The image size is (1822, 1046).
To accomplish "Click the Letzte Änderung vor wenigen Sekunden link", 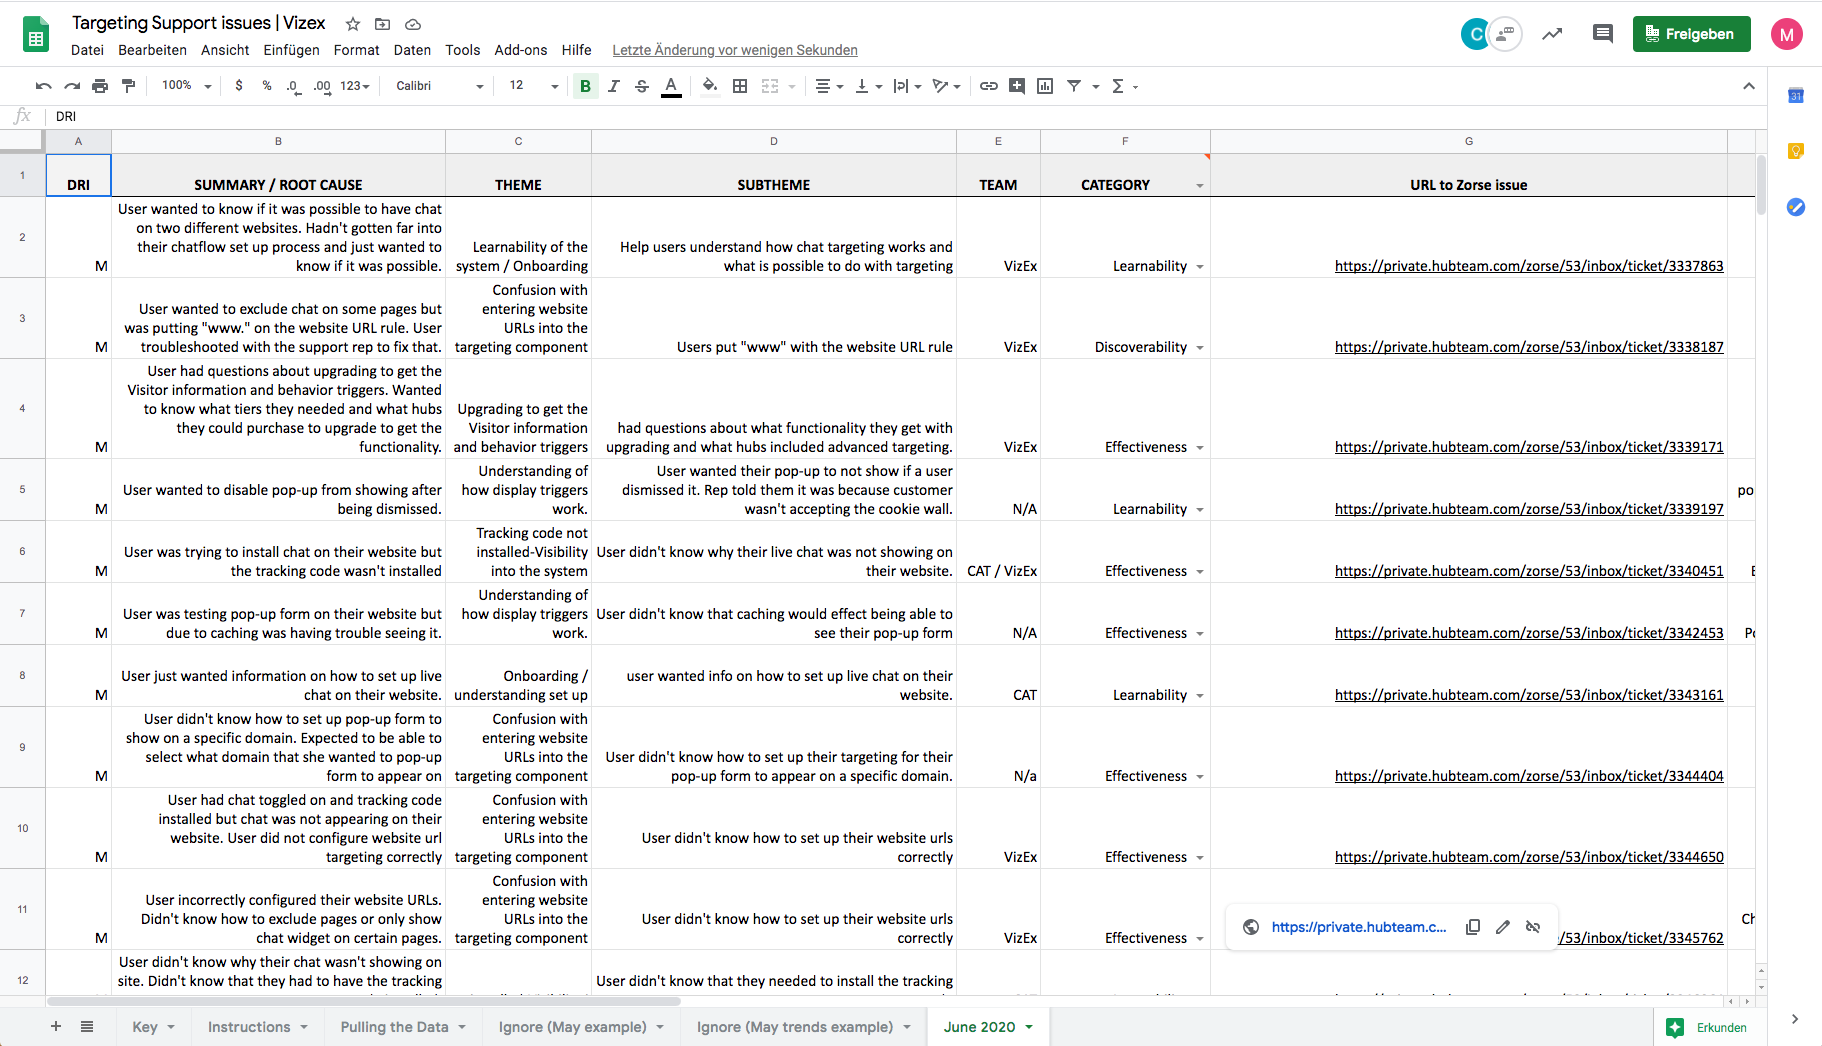I will click(x=735, y=50).
